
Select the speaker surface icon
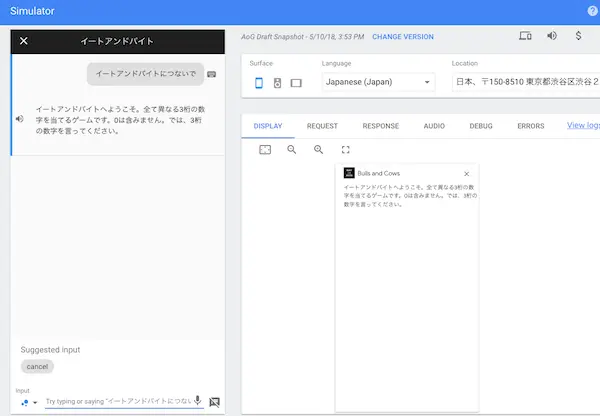277,82
